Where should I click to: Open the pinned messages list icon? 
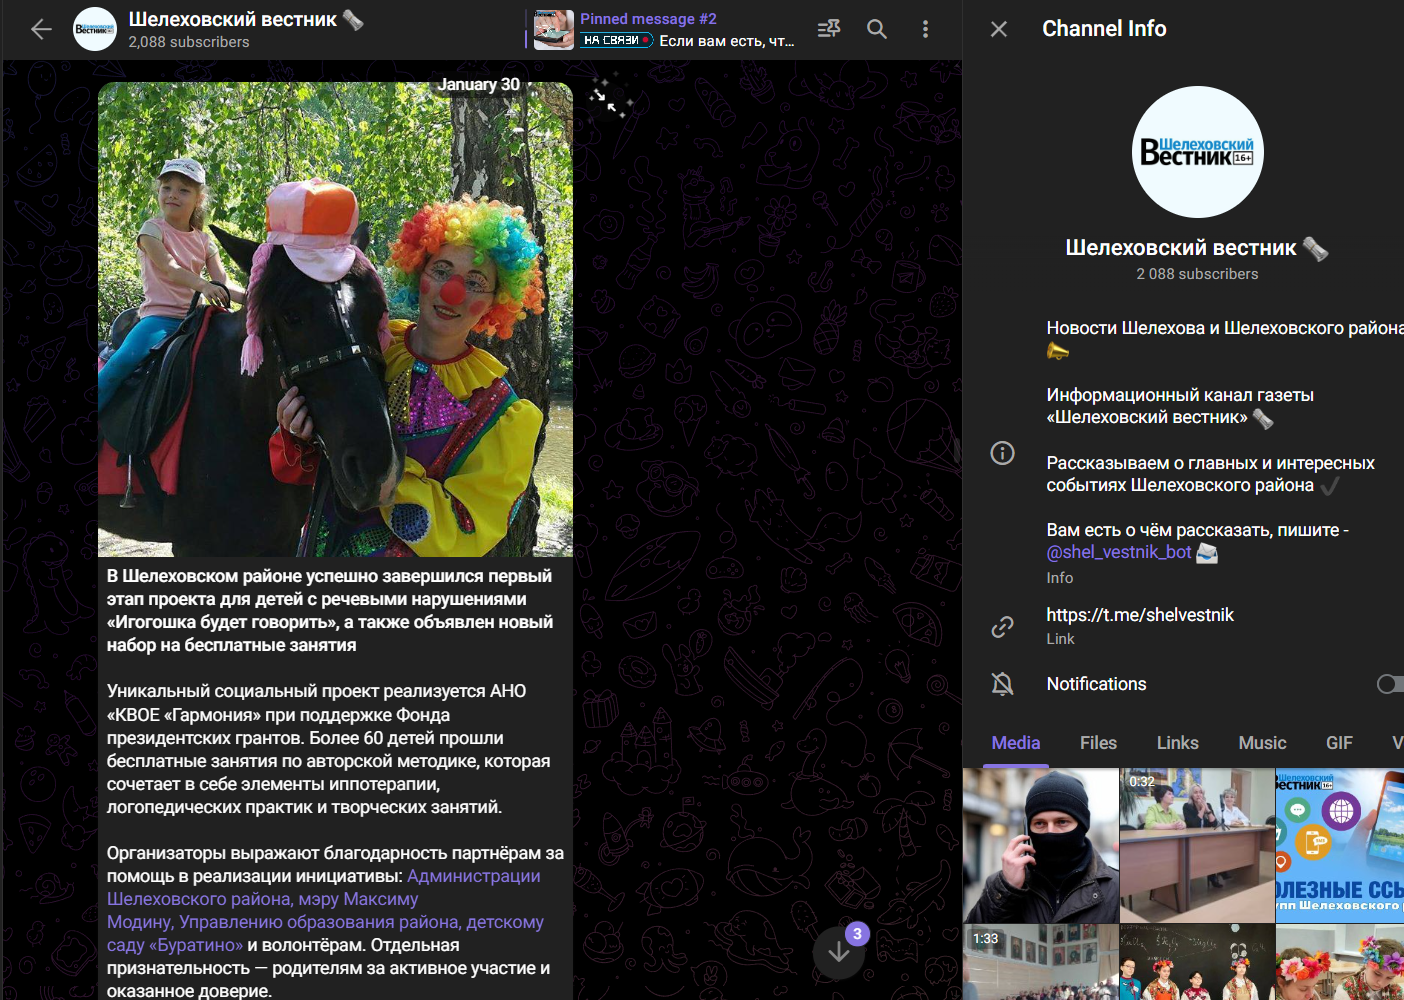point(829,29)
